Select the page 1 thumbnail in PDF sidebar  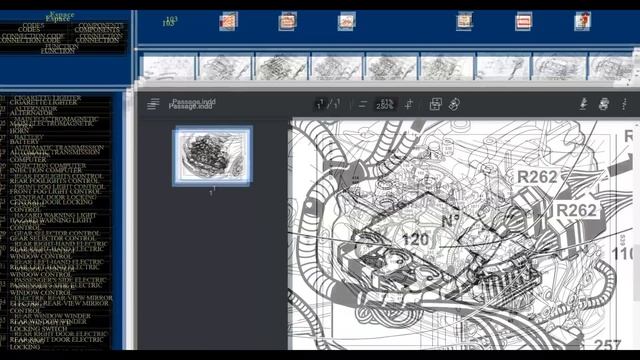pyautogui.click(x=212, y=156)
